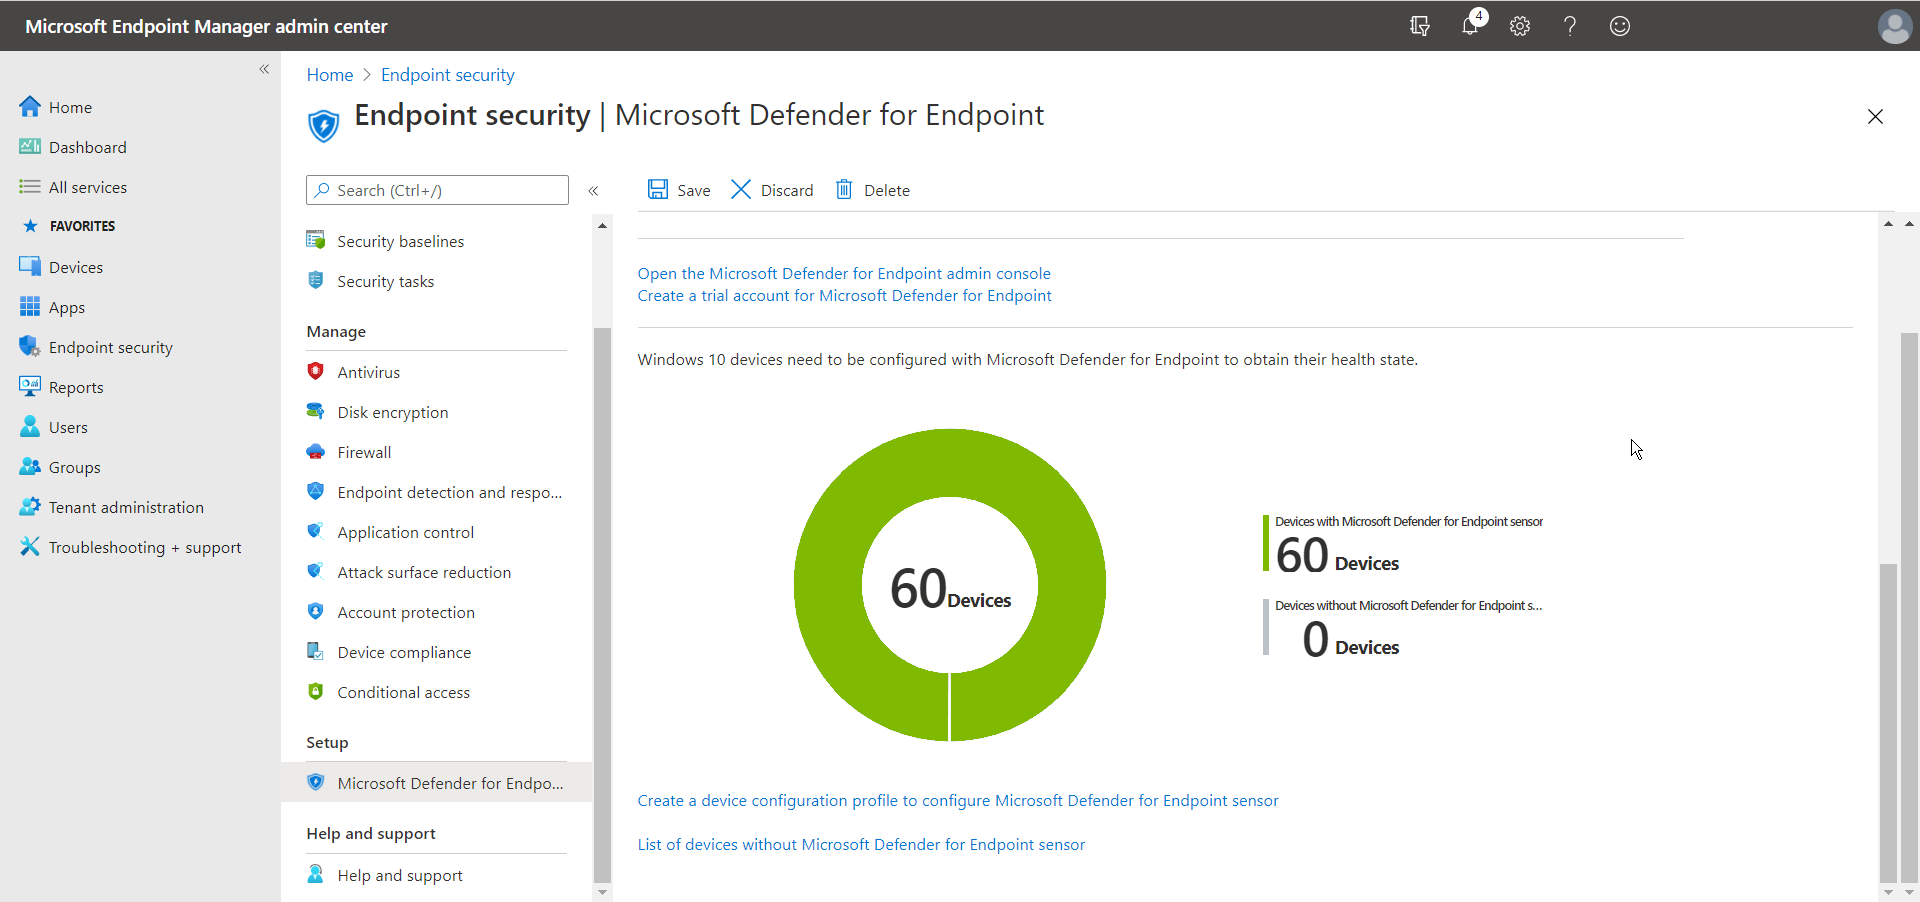Screen dimensions: 1920x902
Task: Select Microsoft Defender for Endpoint setup item
Action: point(437,783)
